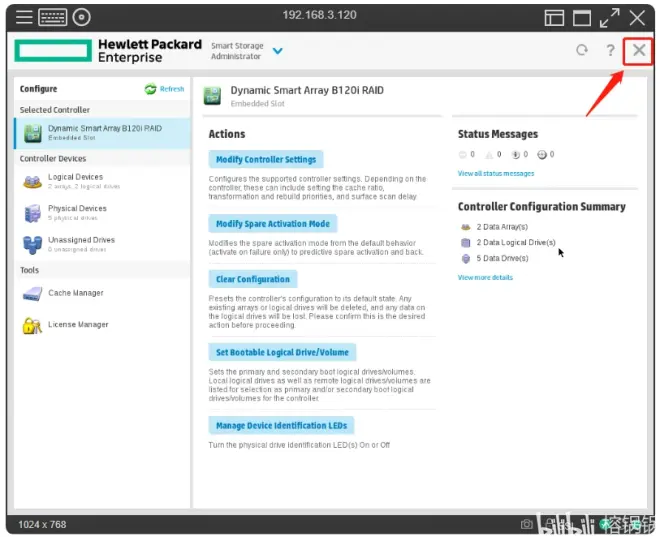660x537 pixels.
Task: Open View more details link
Action: 485,278
